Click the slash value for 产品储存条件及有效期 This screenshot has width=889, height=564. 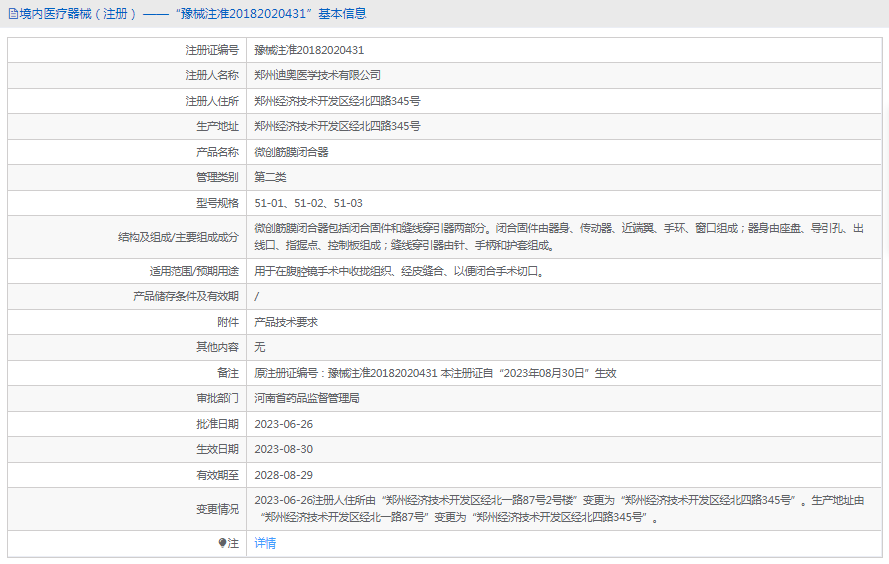256,296
